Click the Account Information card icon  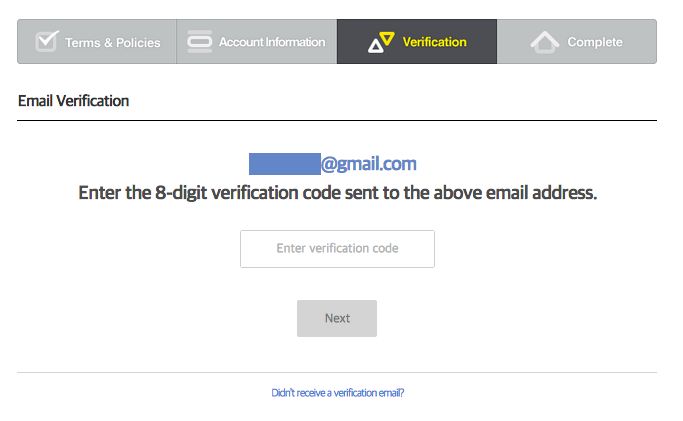[x=200, y=42]
